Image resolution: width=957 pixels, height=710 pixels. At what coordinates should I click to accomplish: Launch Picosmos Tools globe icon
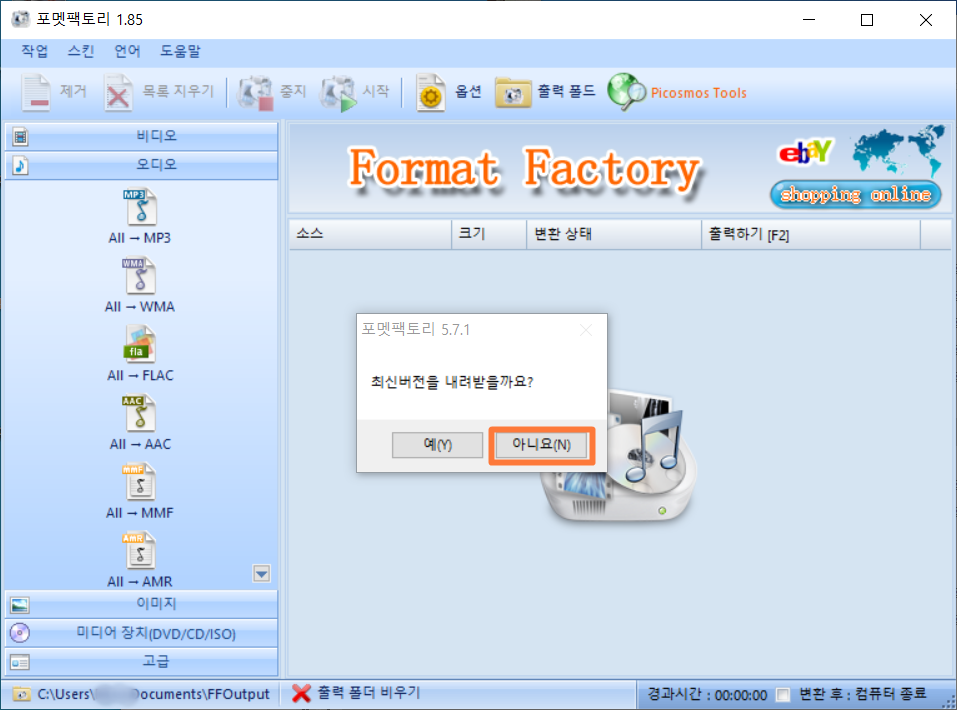pos(626,92)
